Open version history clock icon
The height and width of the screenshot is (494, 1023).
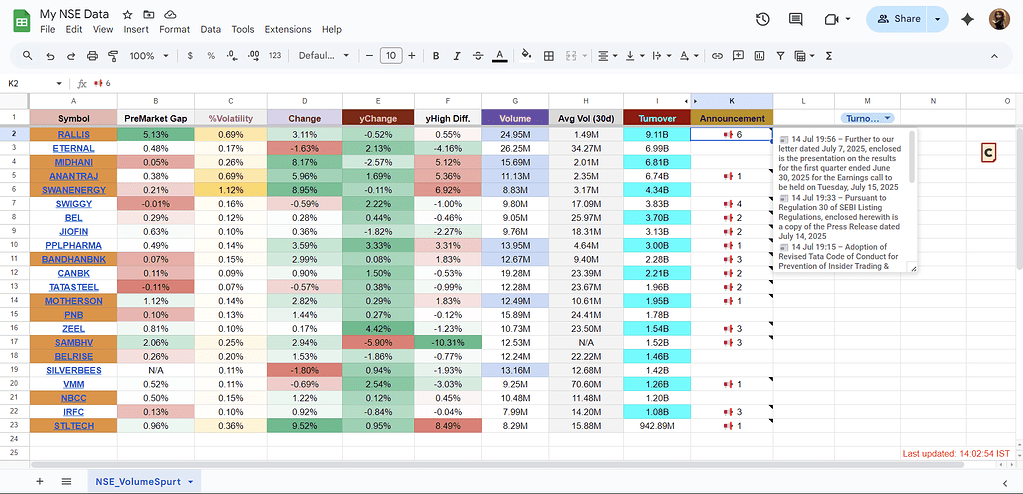coord(763,19)
